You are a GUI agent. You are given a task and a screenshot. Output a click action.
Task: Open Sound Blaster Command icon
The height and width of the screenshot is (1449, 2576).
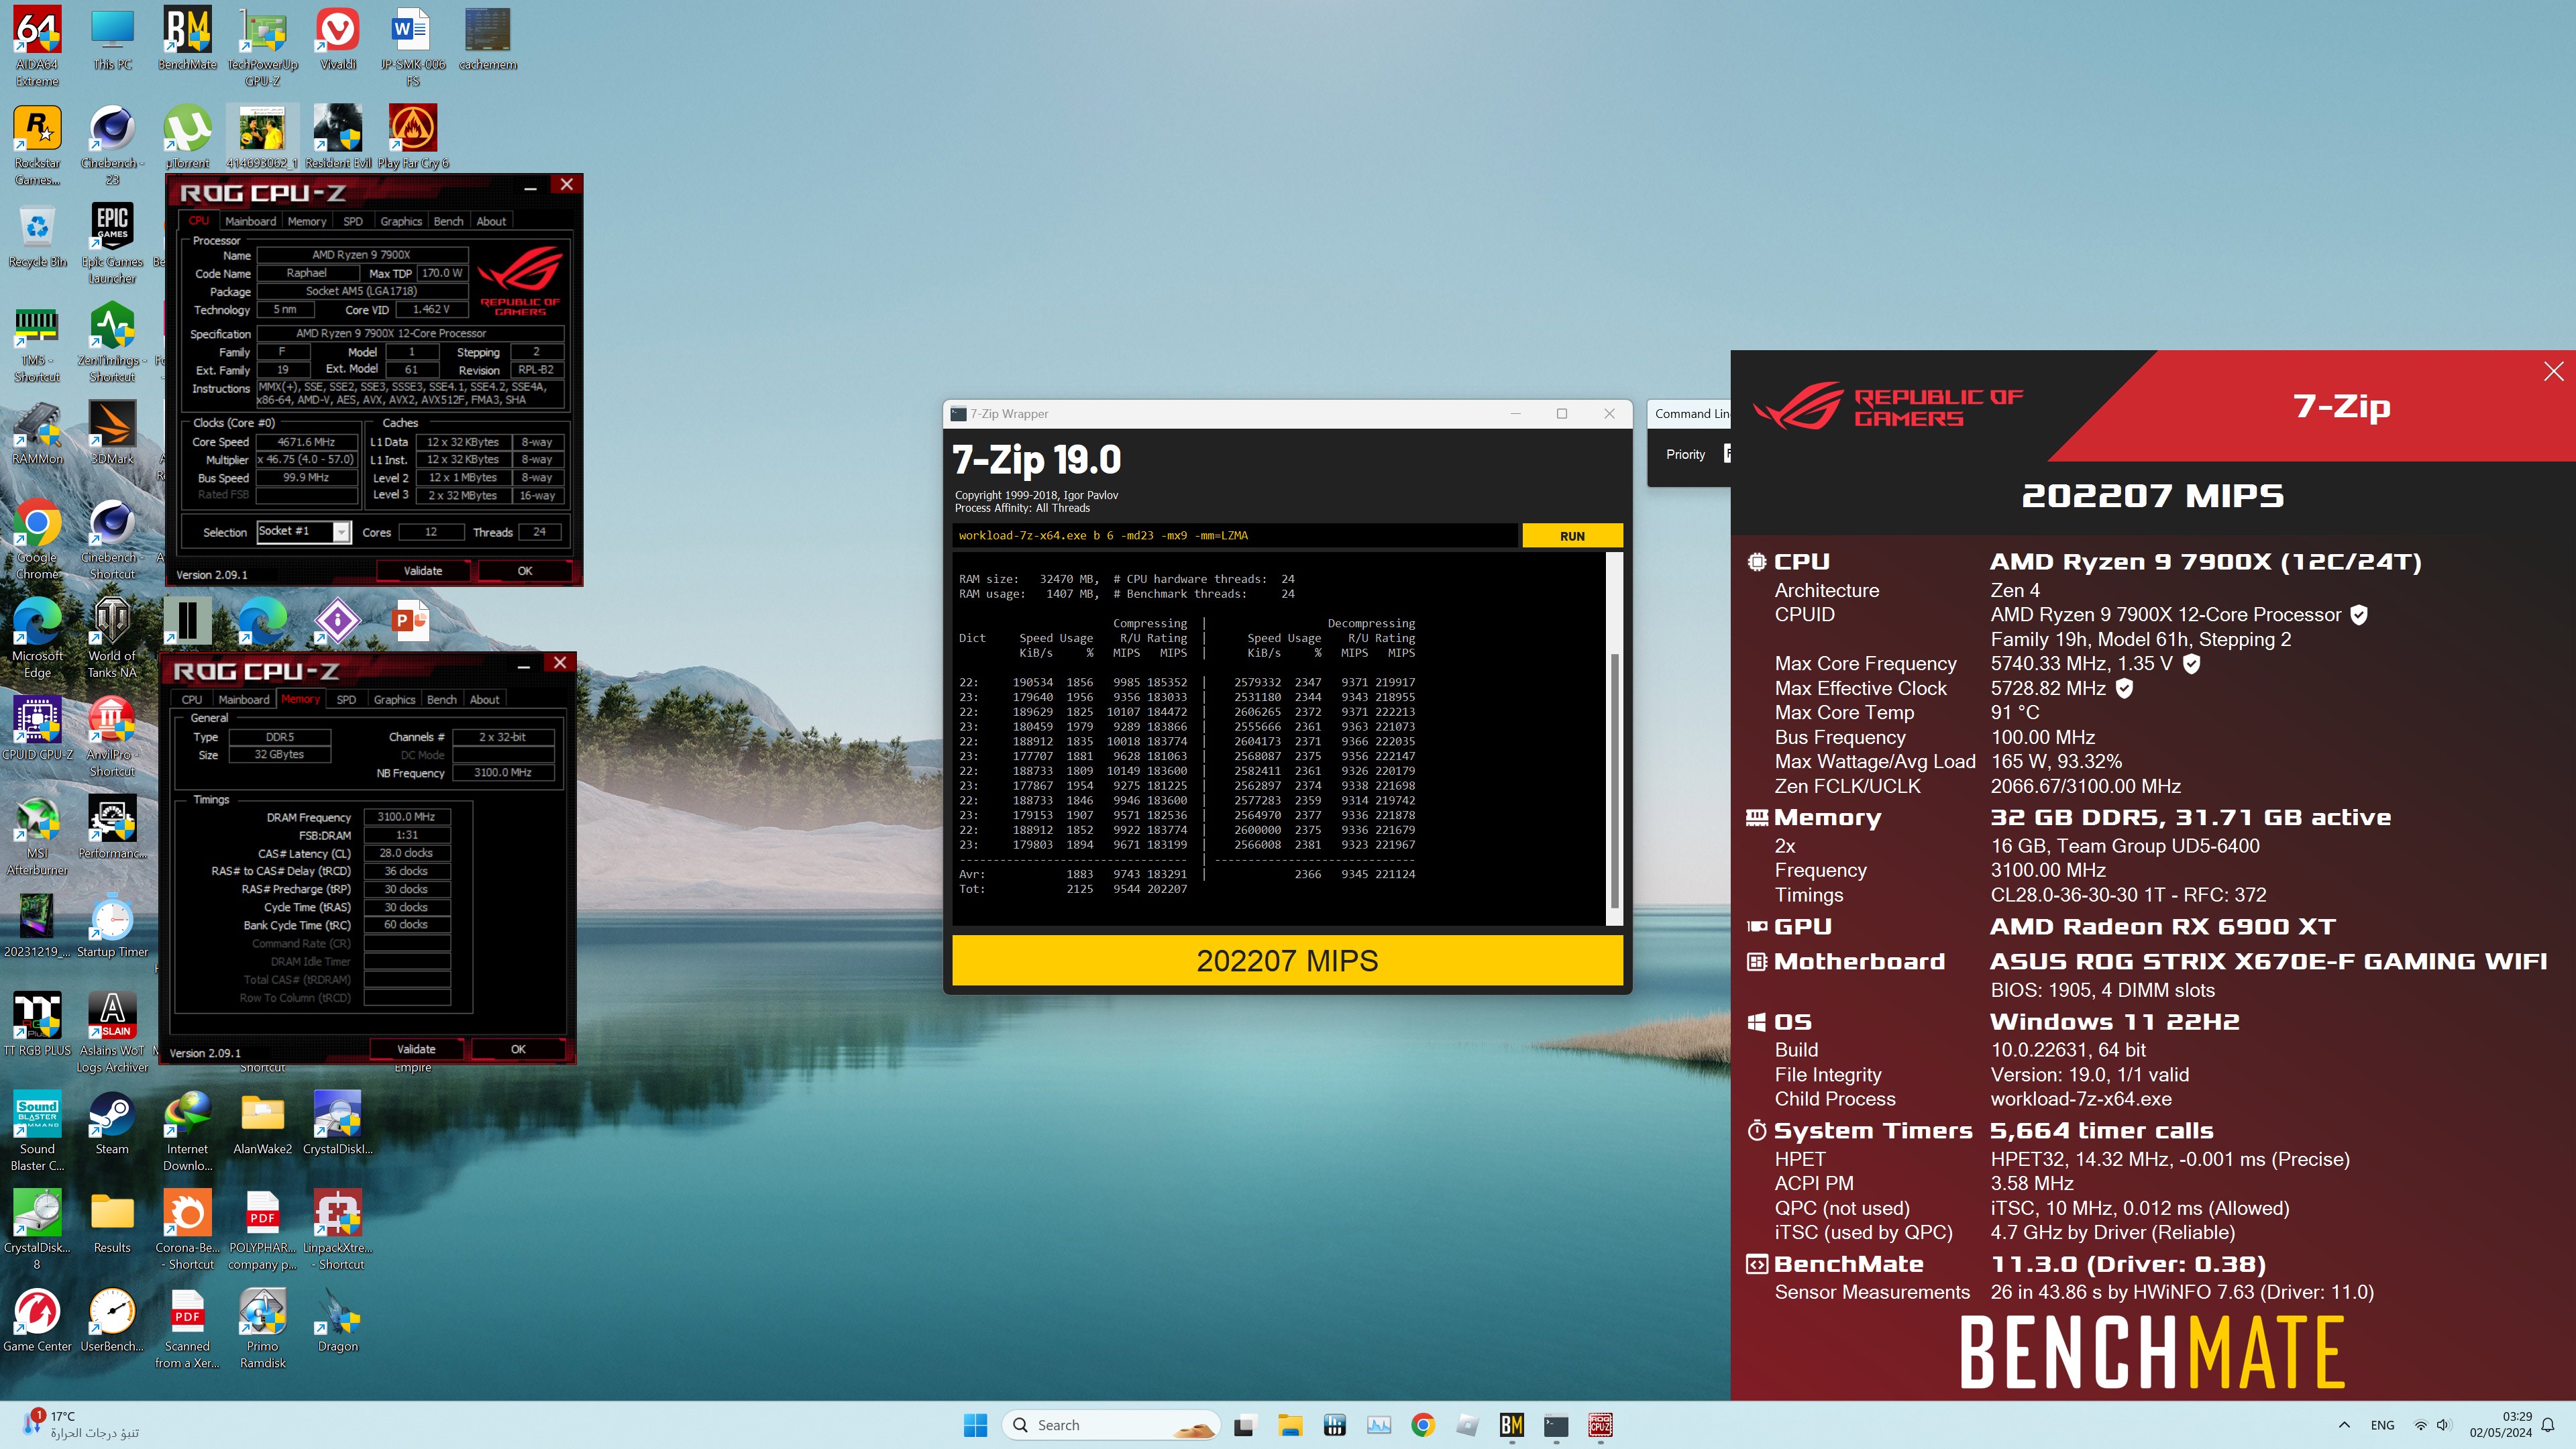pos(37,1131)
